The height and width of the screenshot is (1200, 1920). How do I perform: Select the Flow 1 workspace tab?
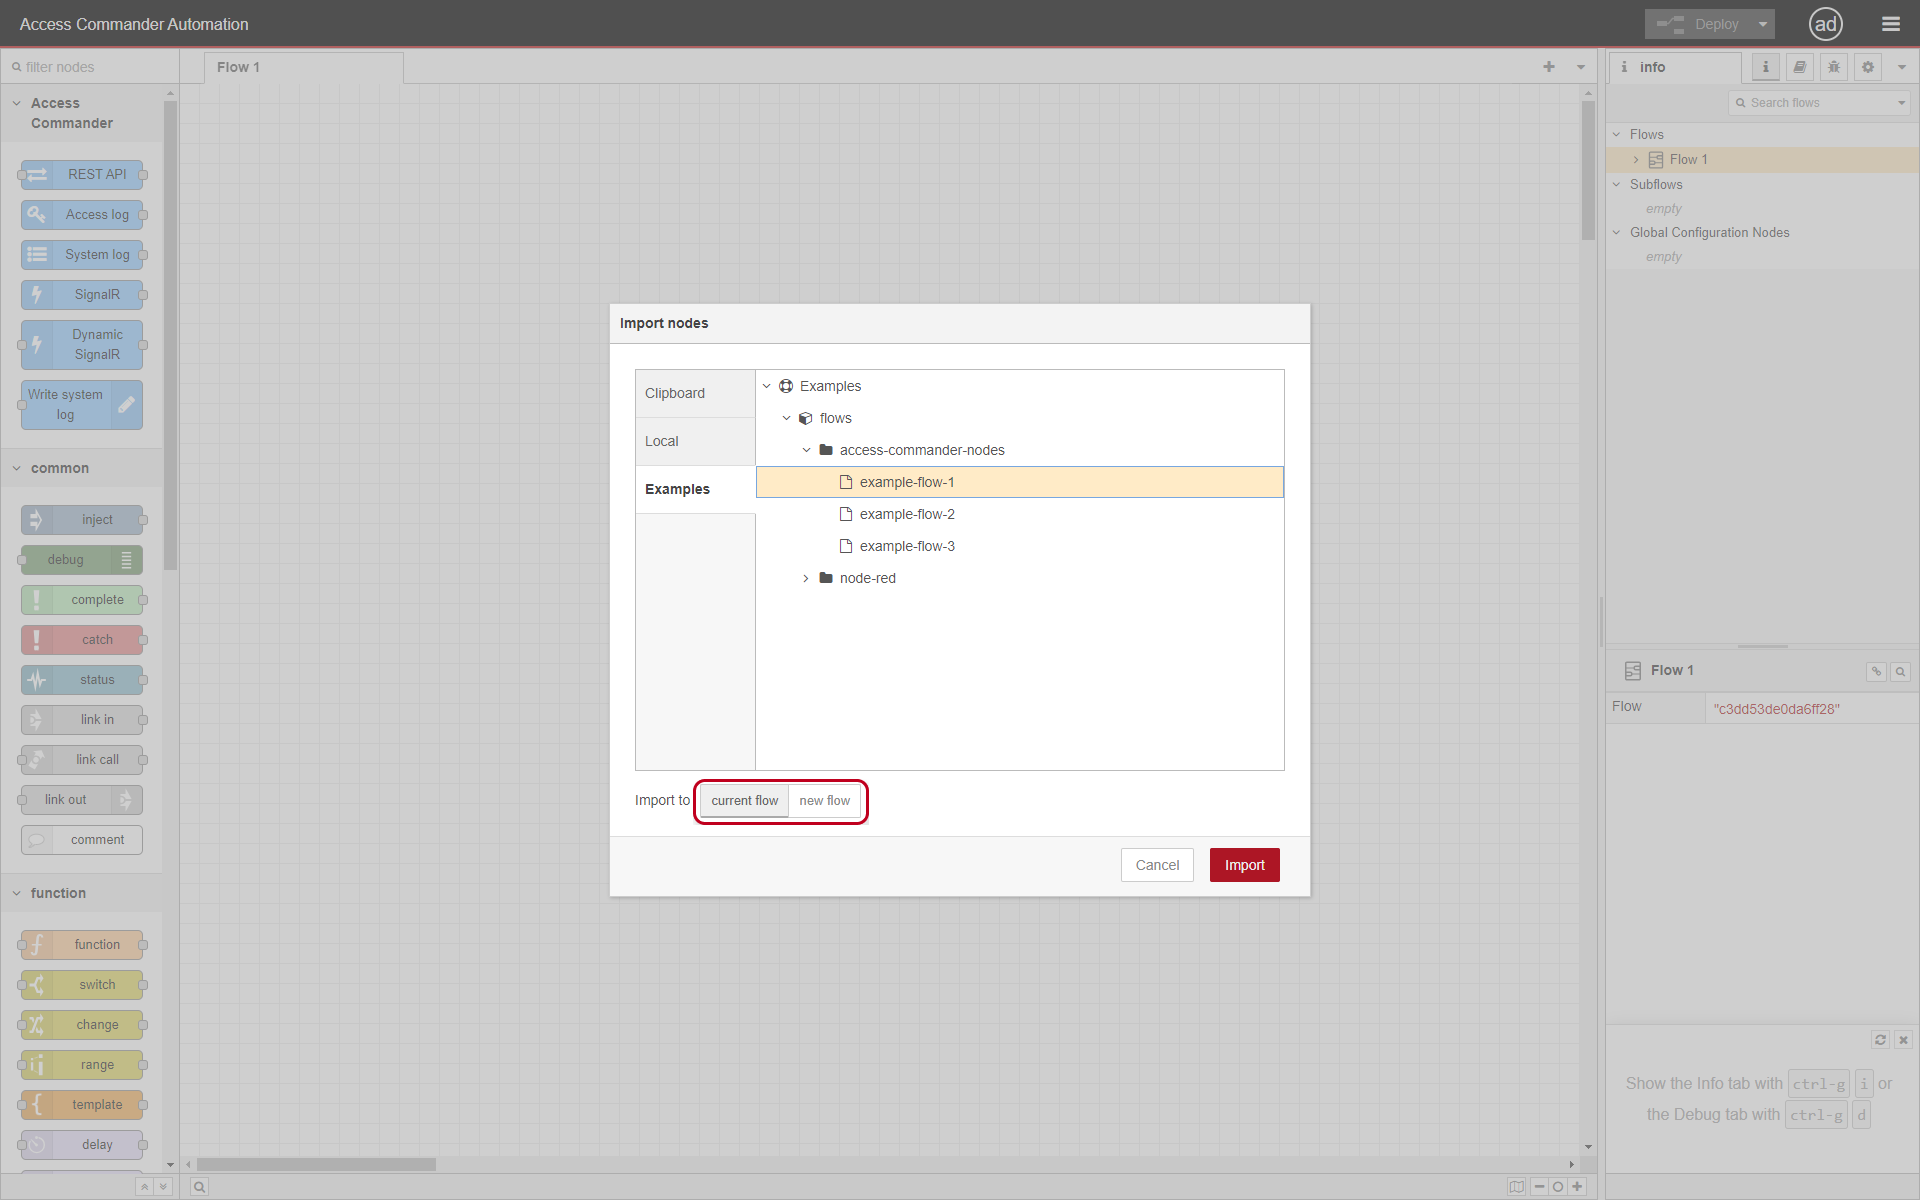[x=304, y=67]
